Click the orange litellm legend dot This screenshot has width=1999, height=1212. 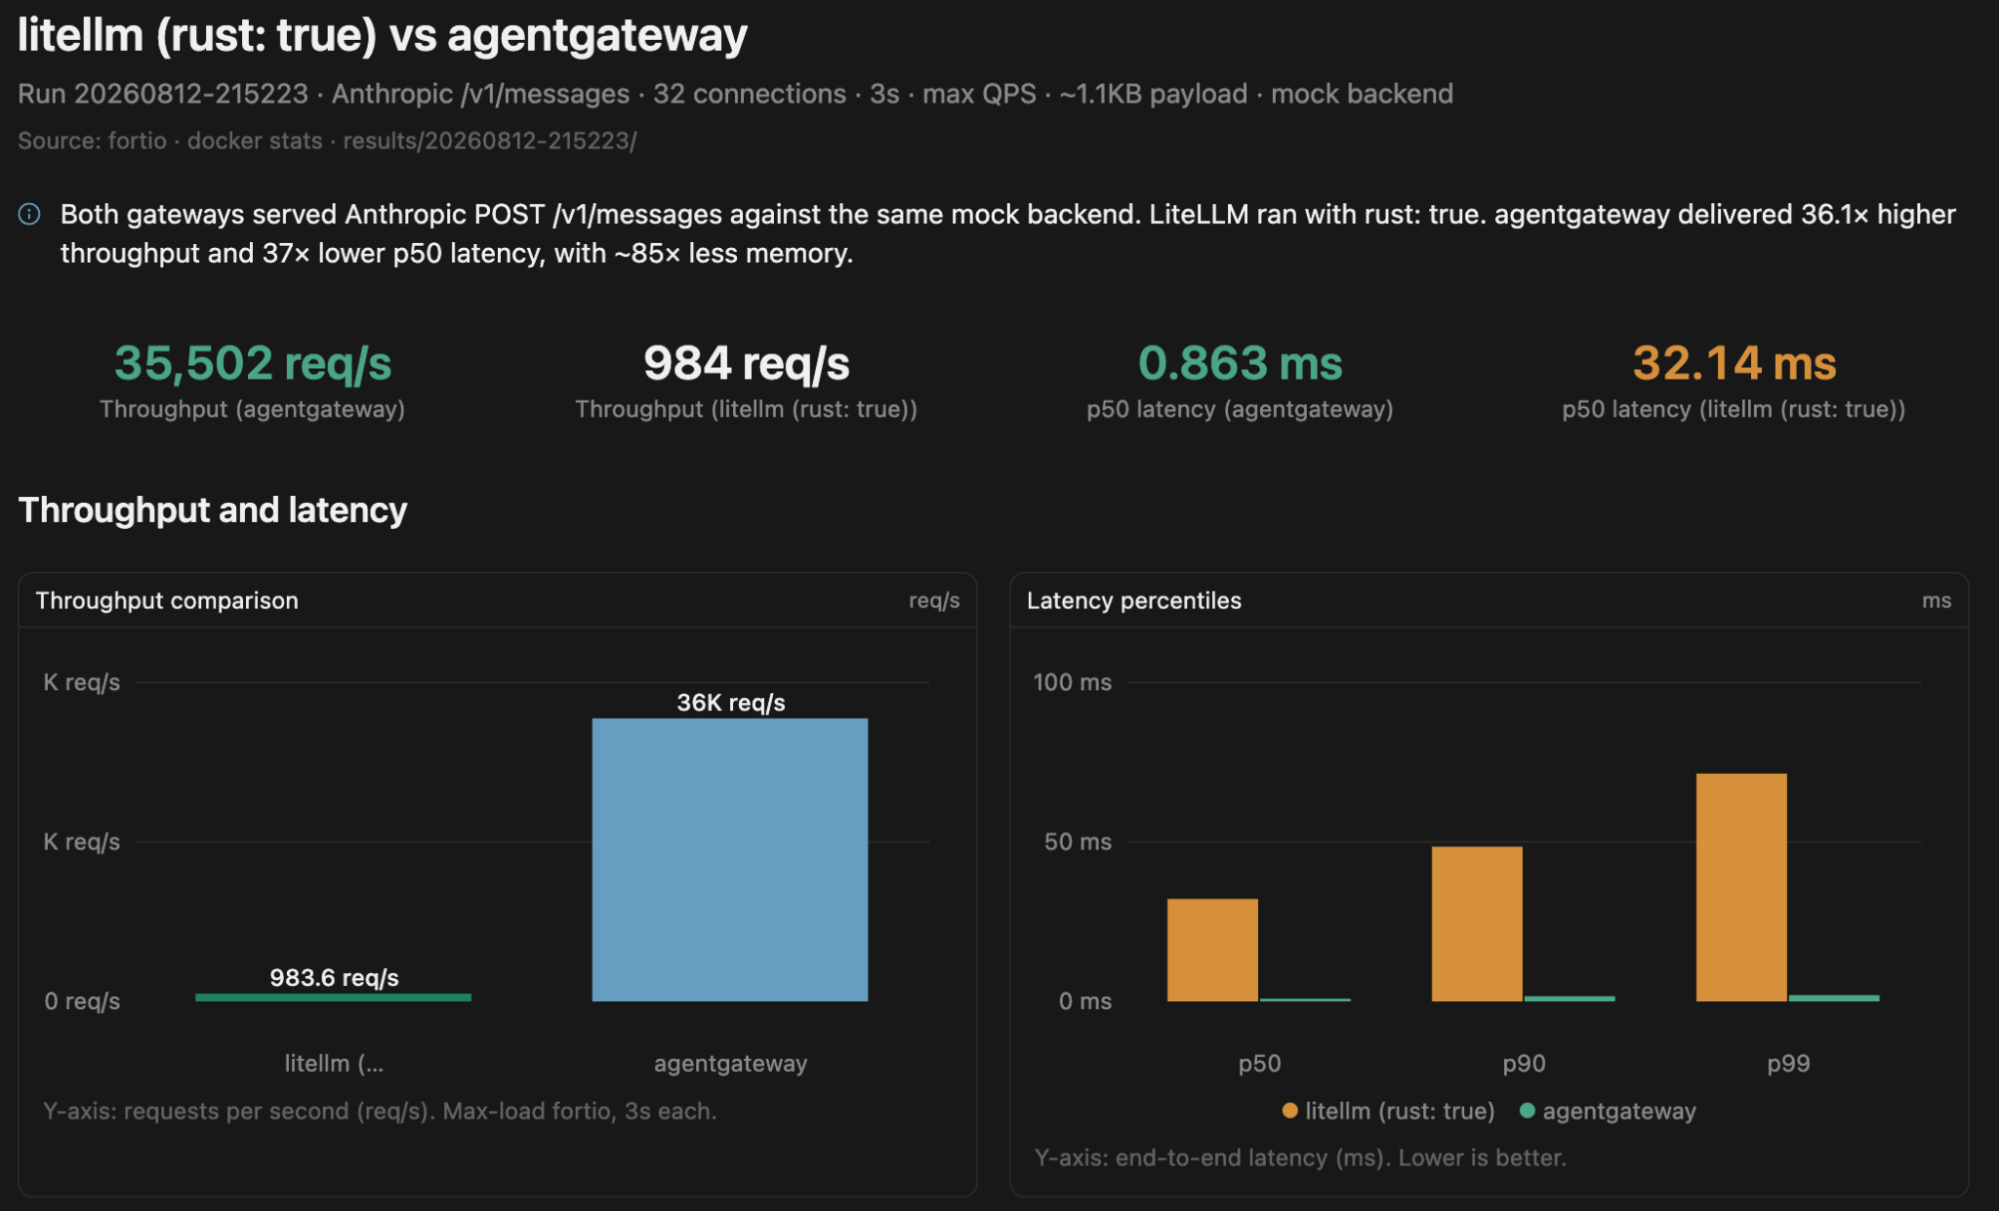pos(1290,1111)
